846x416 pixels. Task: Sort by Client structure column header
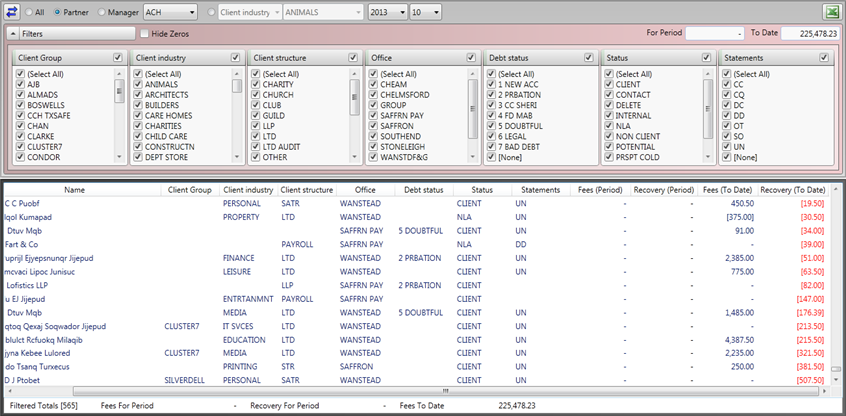[x=306, y=190]
